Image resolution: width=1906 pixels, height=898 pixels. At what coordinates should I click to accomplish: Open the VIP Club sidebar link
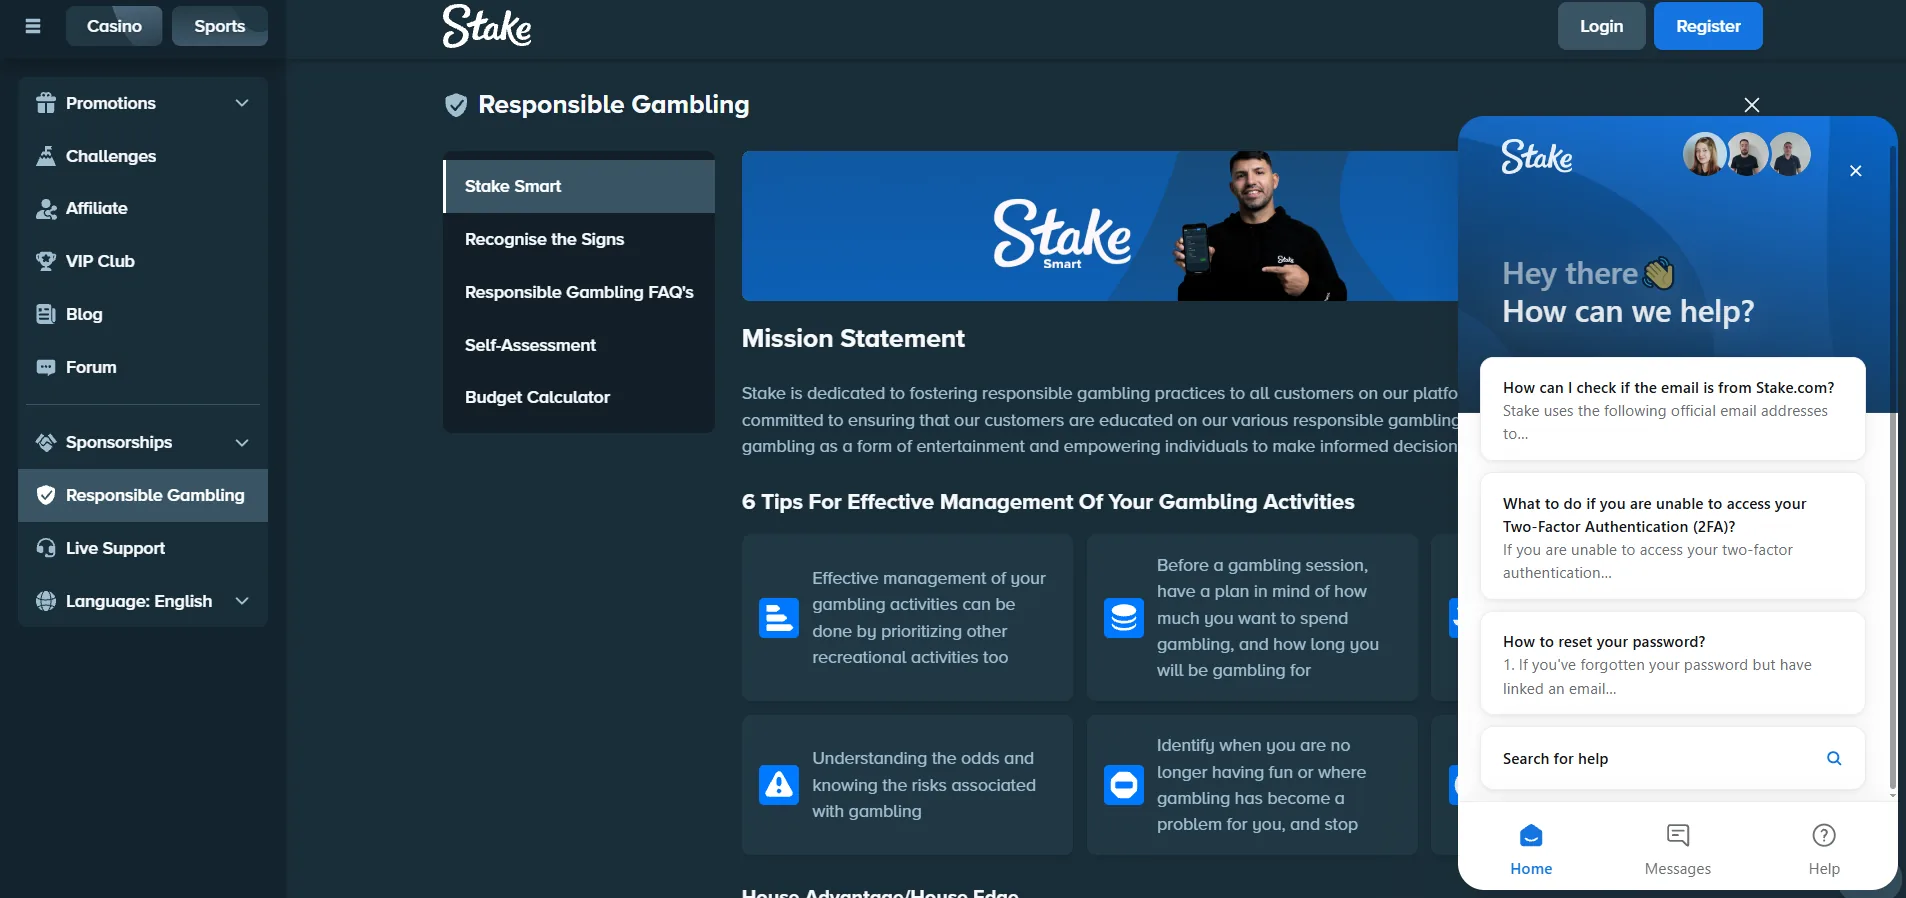(x=143, y=261)
